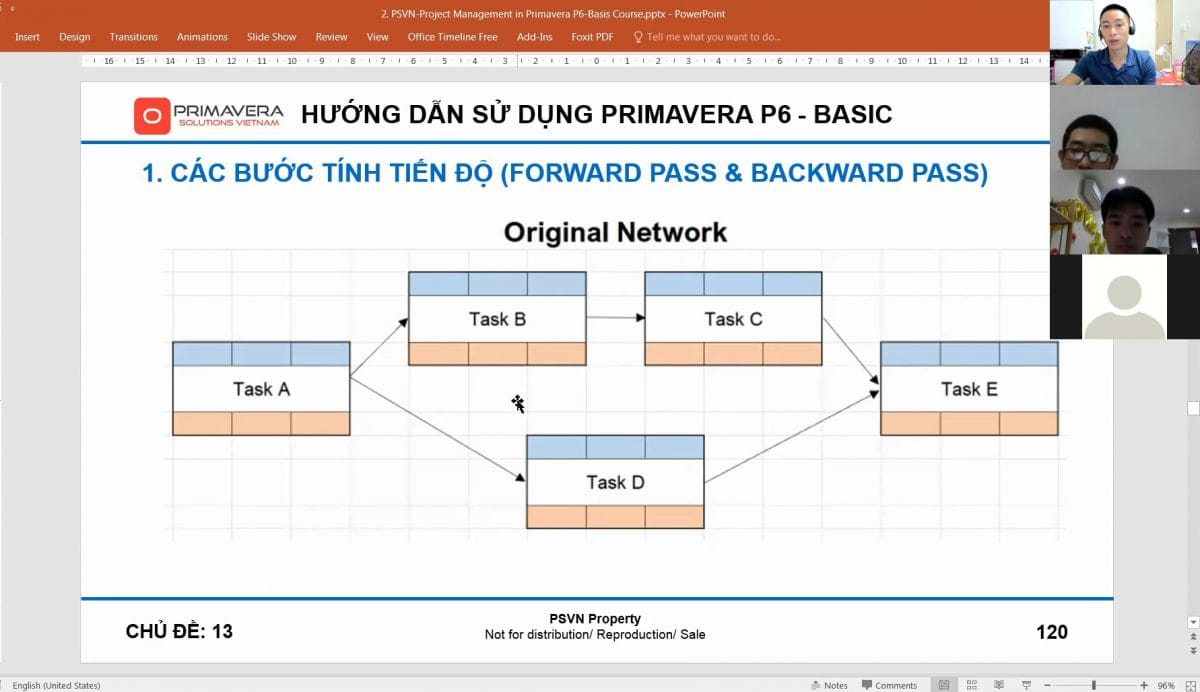Open the Comments pane button
1200x692 pixels.
point(889,685)
